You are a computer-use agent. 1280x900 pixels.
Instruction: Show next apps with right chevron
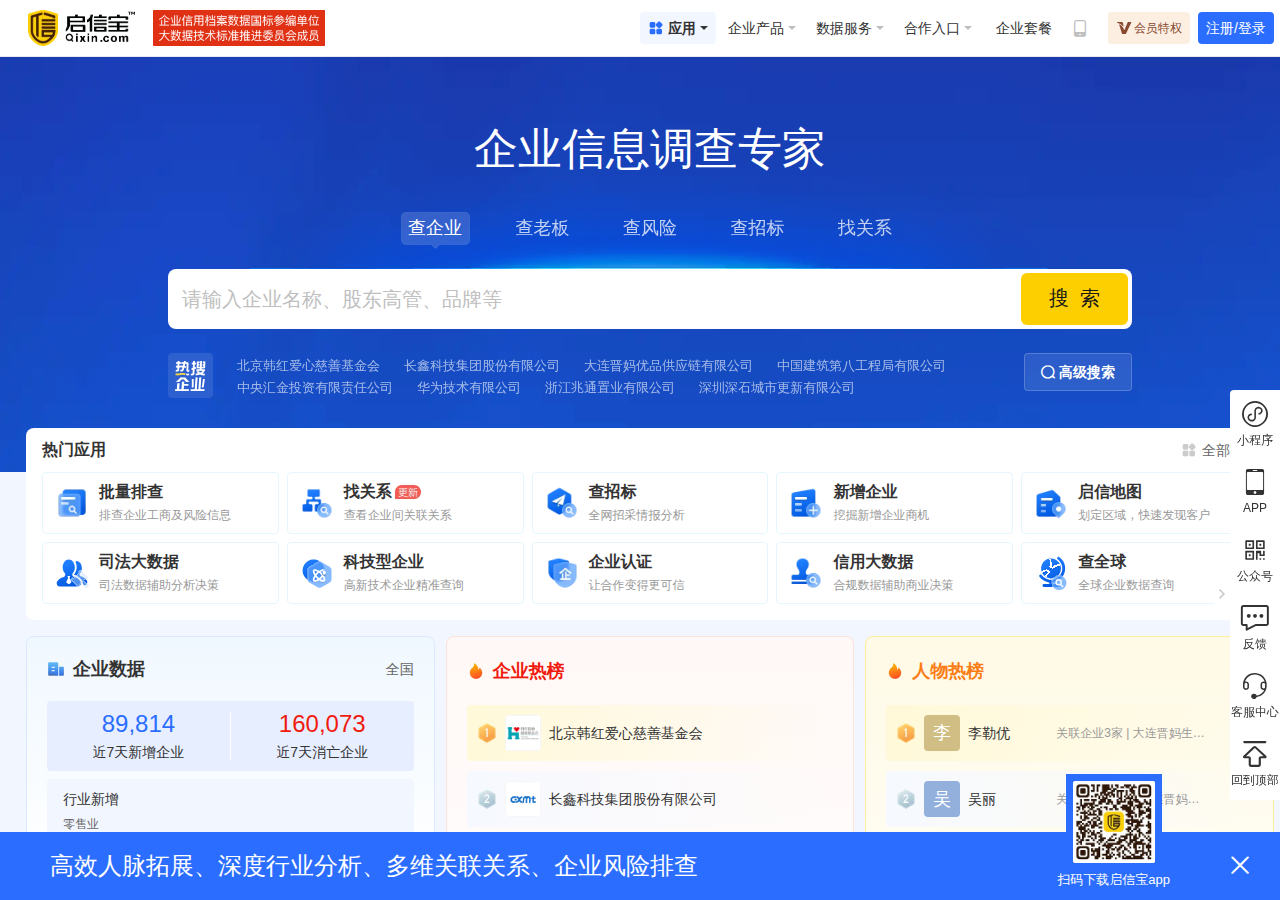click(1221, 594)
